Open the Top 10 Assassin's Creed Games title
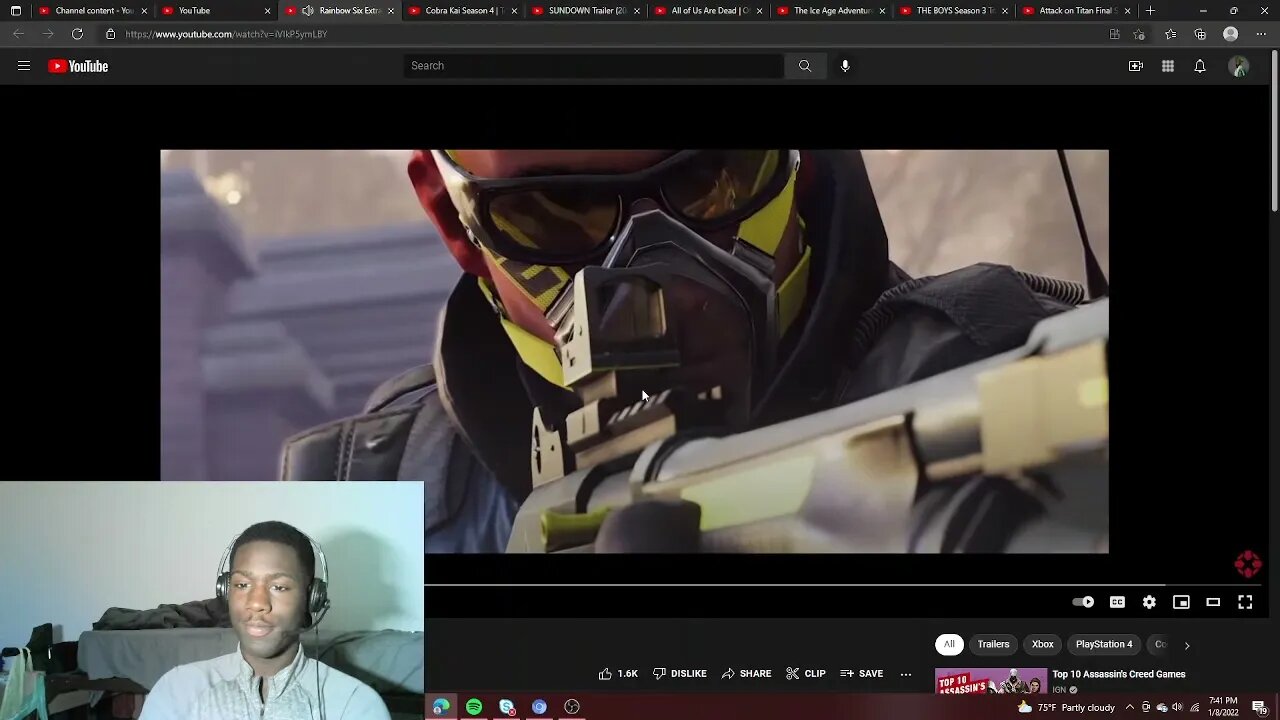Image resolution: width=1280 pixels, height=720 pixels. point(1118,674)
